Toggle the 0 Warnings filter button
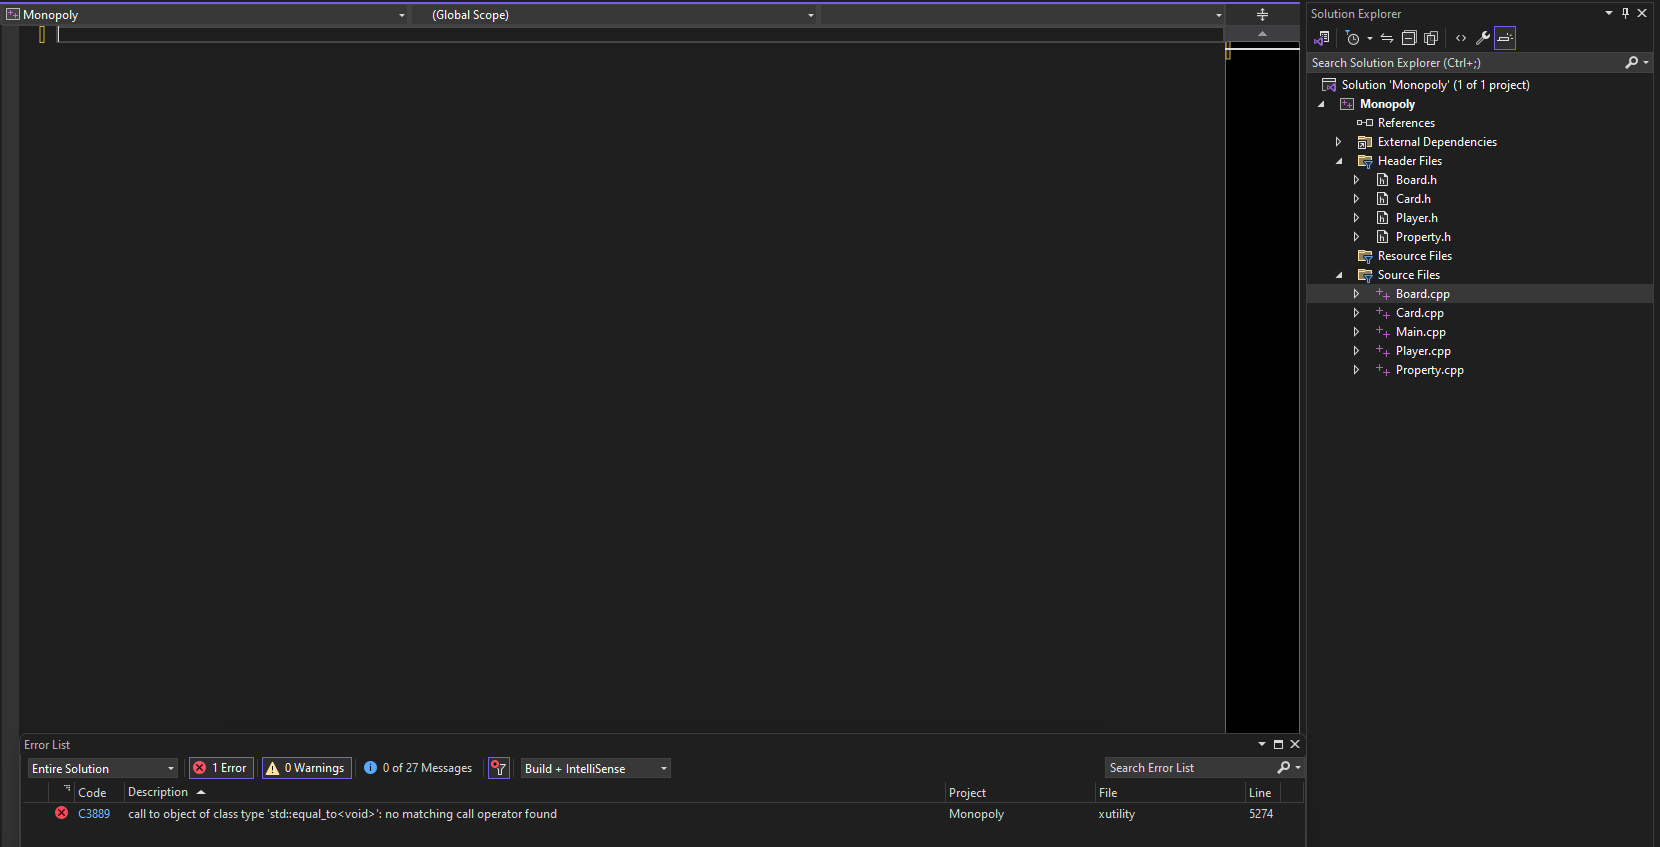 click(307, 768)
